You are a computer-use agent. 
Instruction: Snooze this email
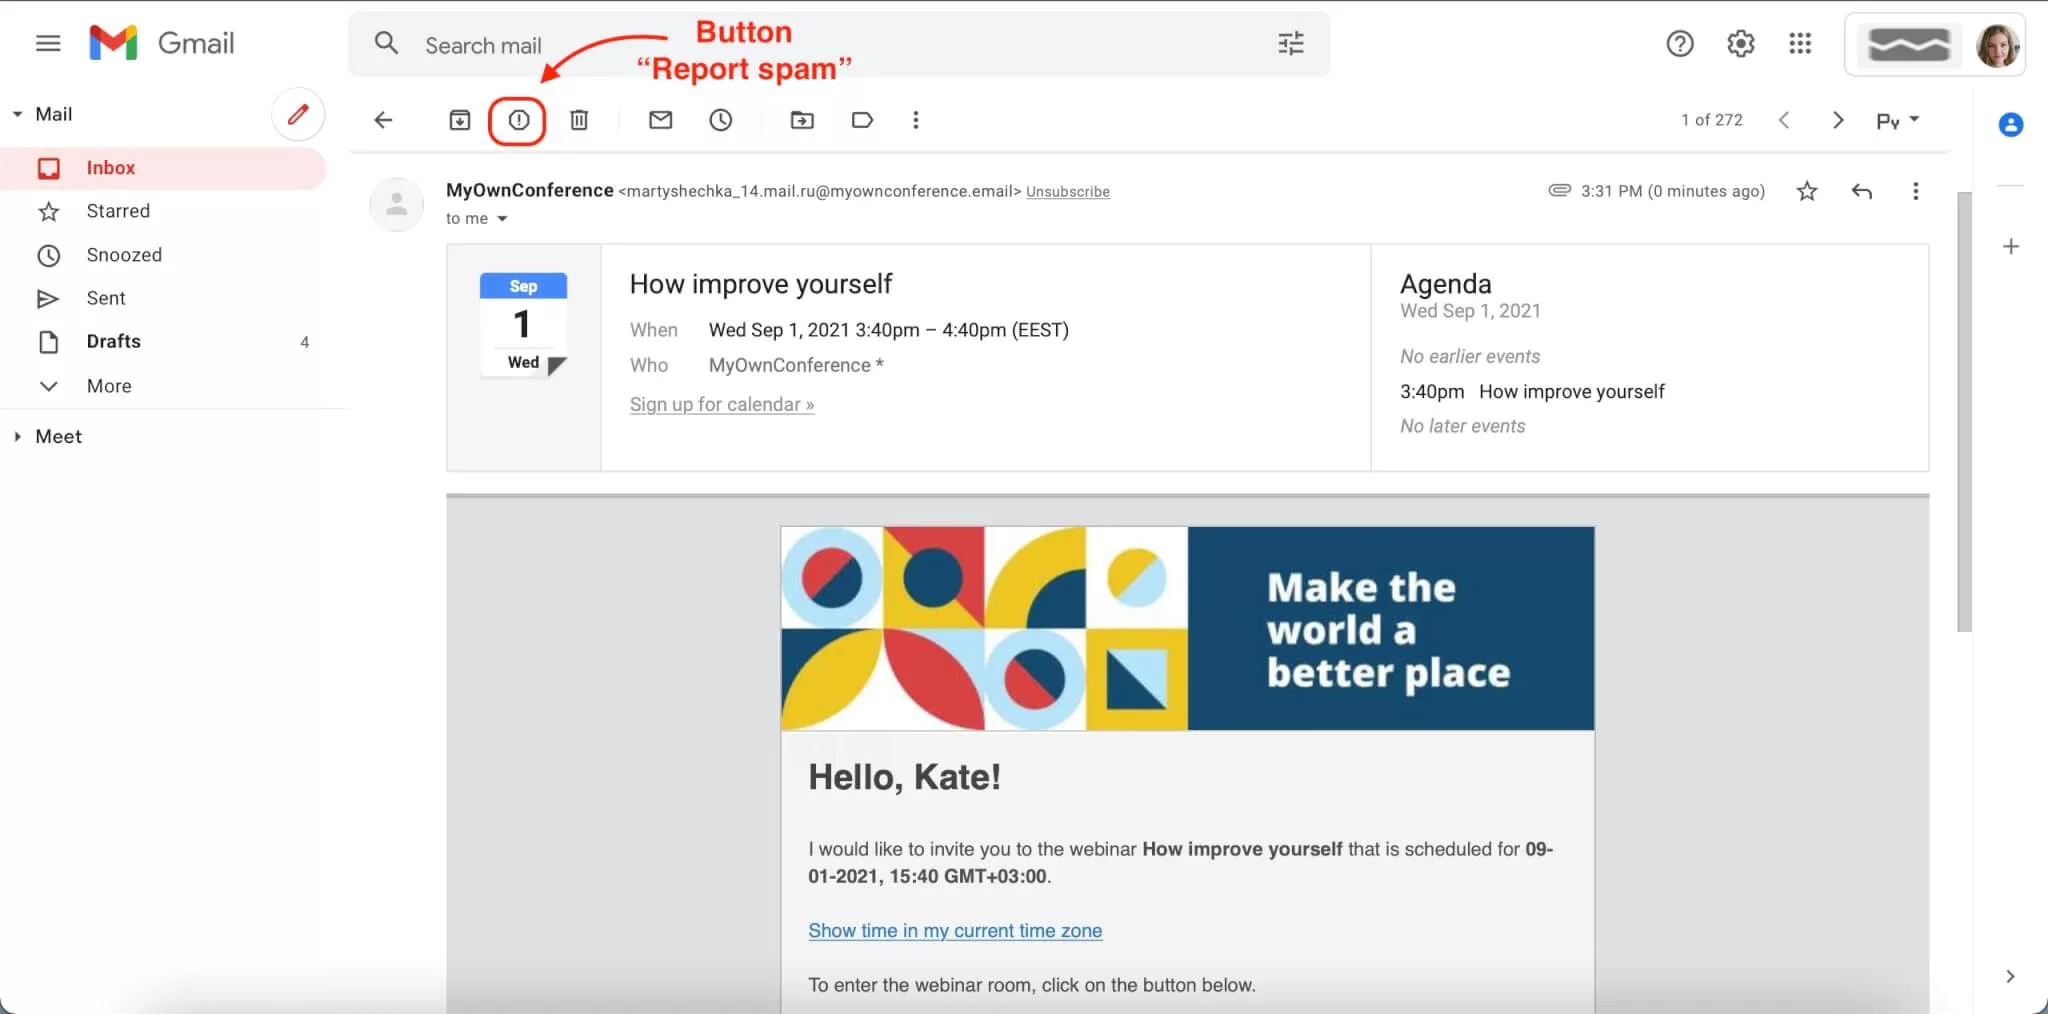pyautogui.click(x=721, y=119)
